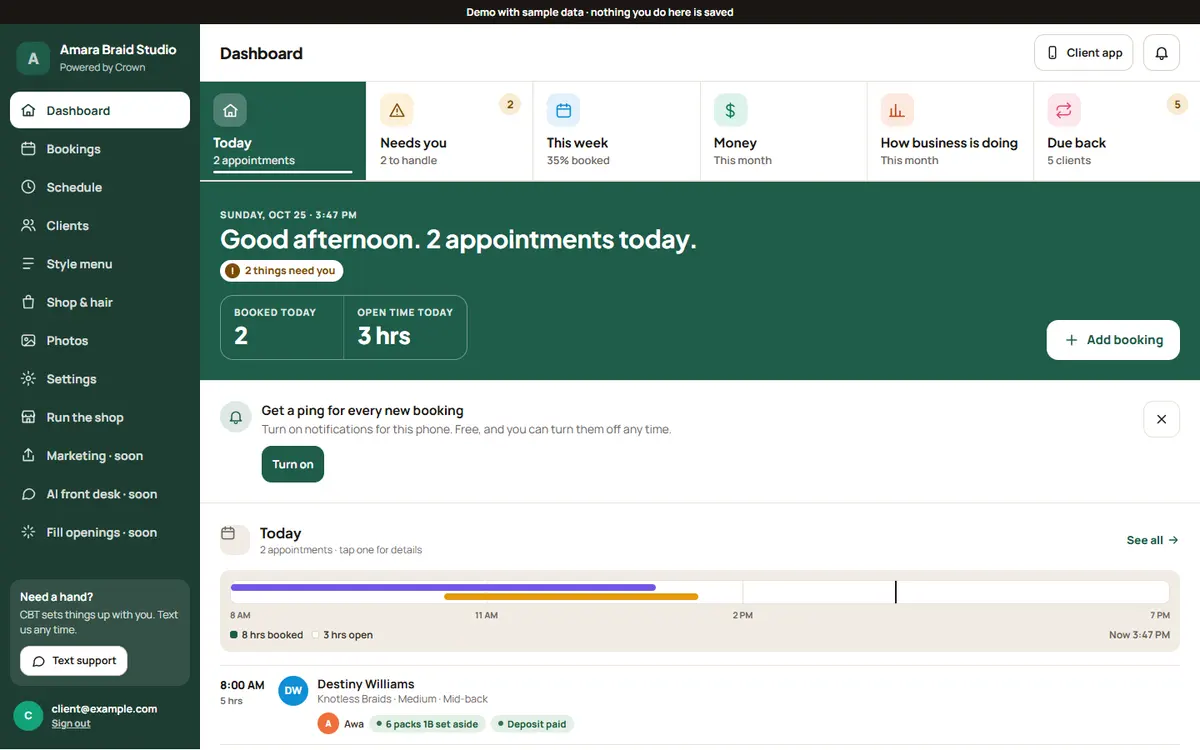Open Bookings in the sidebar

pos(100,149)
